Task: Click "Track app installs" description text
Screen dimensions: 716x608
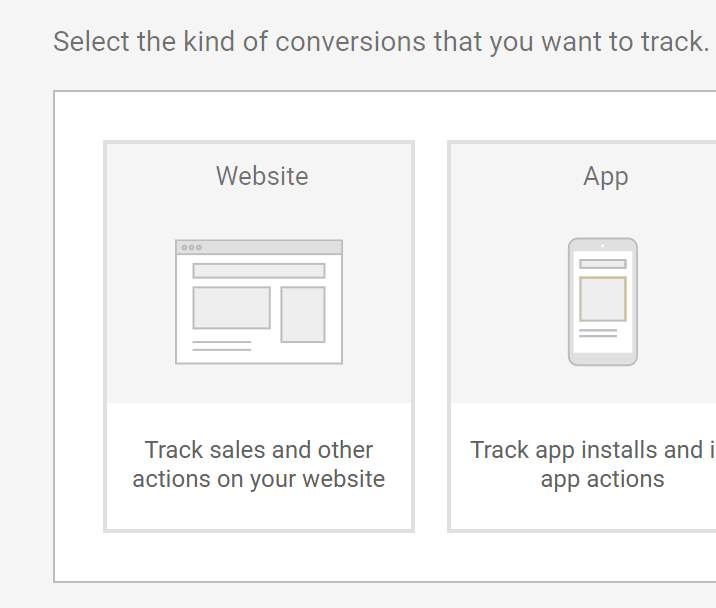Action: click(x=592, y=450)
